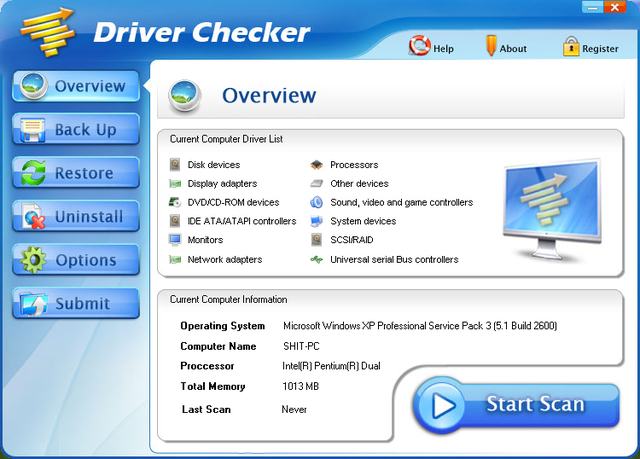The width and height of the screenshot is (640, 459).
Task: Click the play arrow on Start Scan
Action: 443,405
